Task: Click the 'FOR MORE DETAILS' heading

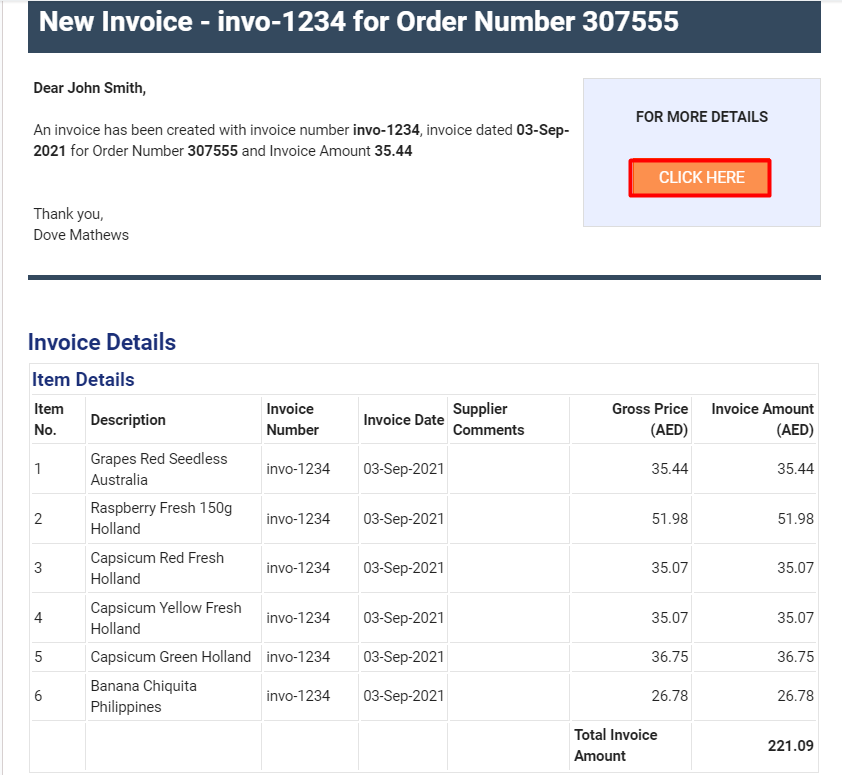Action: (701, 117)
